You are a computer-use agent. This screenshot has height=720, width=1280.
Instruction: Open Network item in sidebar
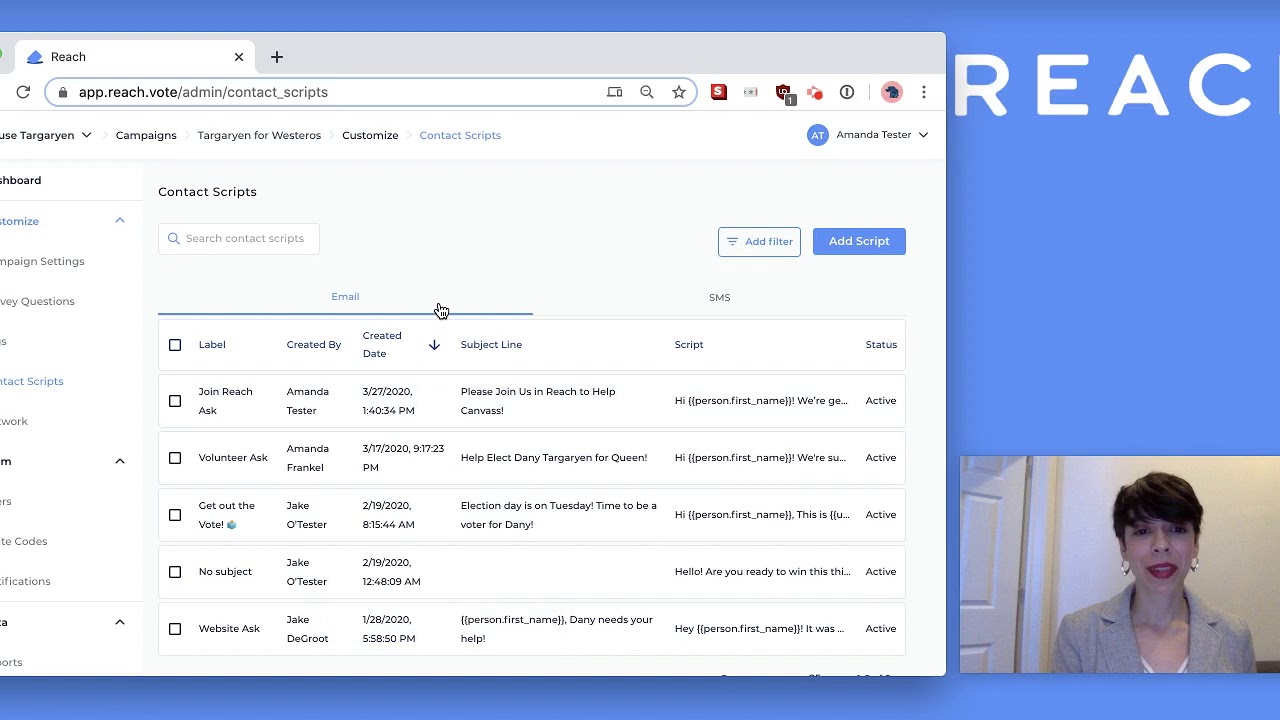point(14,421)
